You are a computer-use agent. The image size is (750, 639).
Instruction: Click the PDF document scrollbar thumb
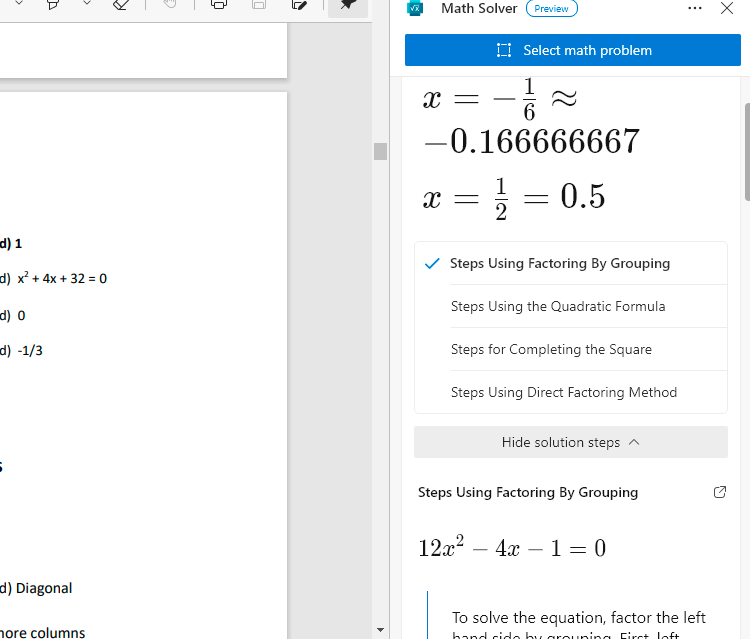click(380, 152)
